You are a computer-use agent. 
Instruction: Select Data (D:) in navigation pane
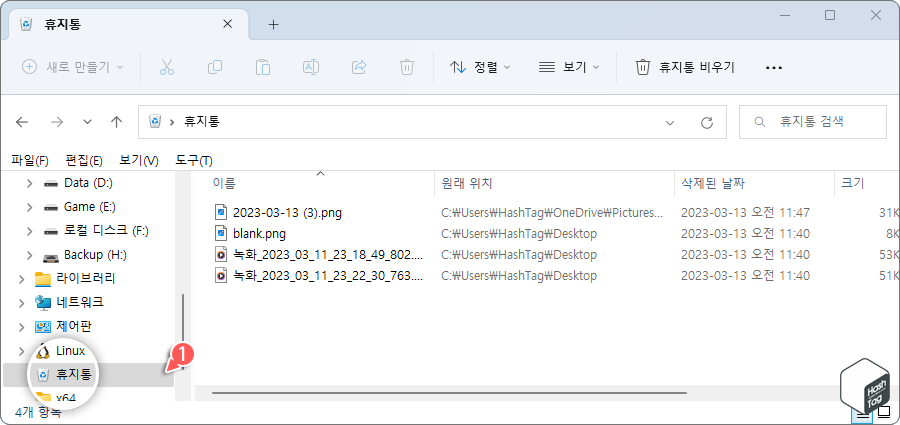pyautogui.click(x=88, y=183)
